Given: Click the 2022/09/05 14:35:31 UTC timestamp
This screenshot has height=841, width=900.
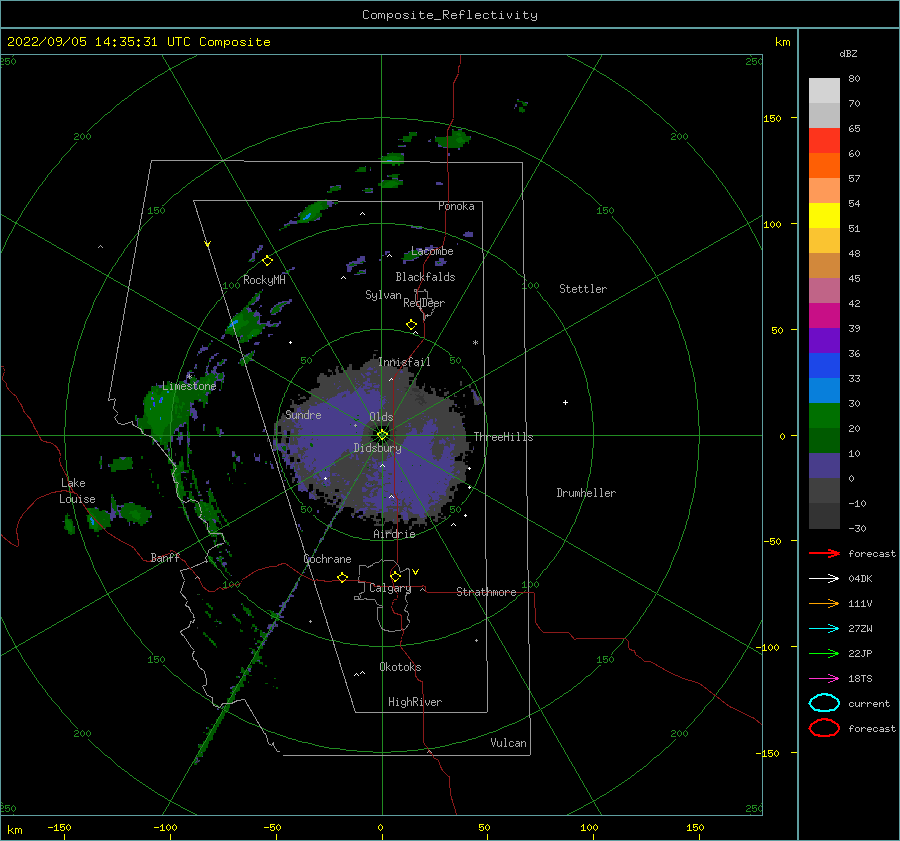Looking at the screenshot, I should coord(92,42).
